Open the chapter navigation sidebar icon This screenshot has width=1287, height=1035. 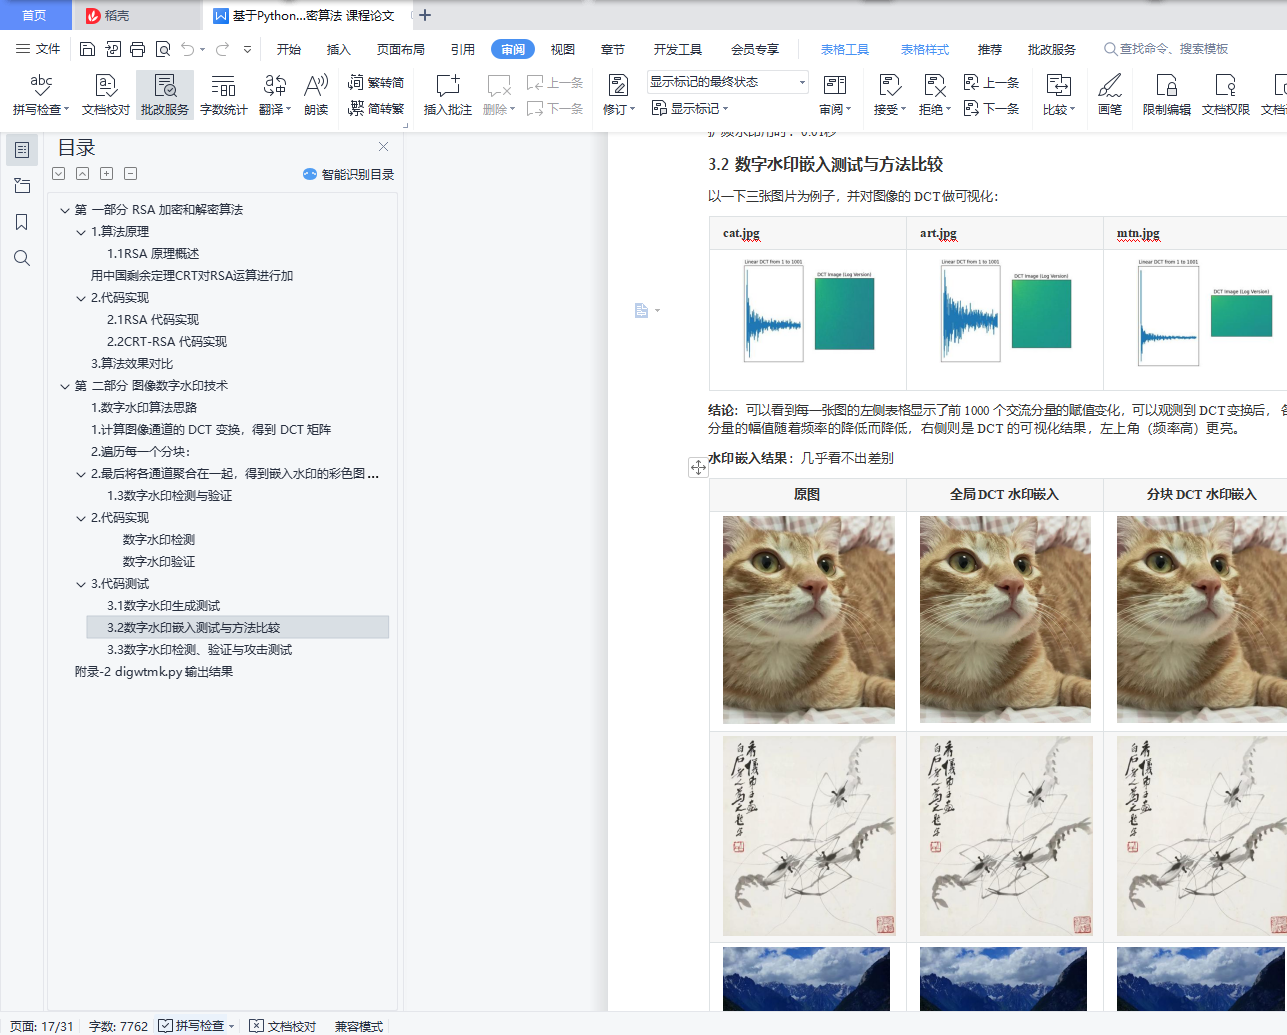(x=22, y=186)
